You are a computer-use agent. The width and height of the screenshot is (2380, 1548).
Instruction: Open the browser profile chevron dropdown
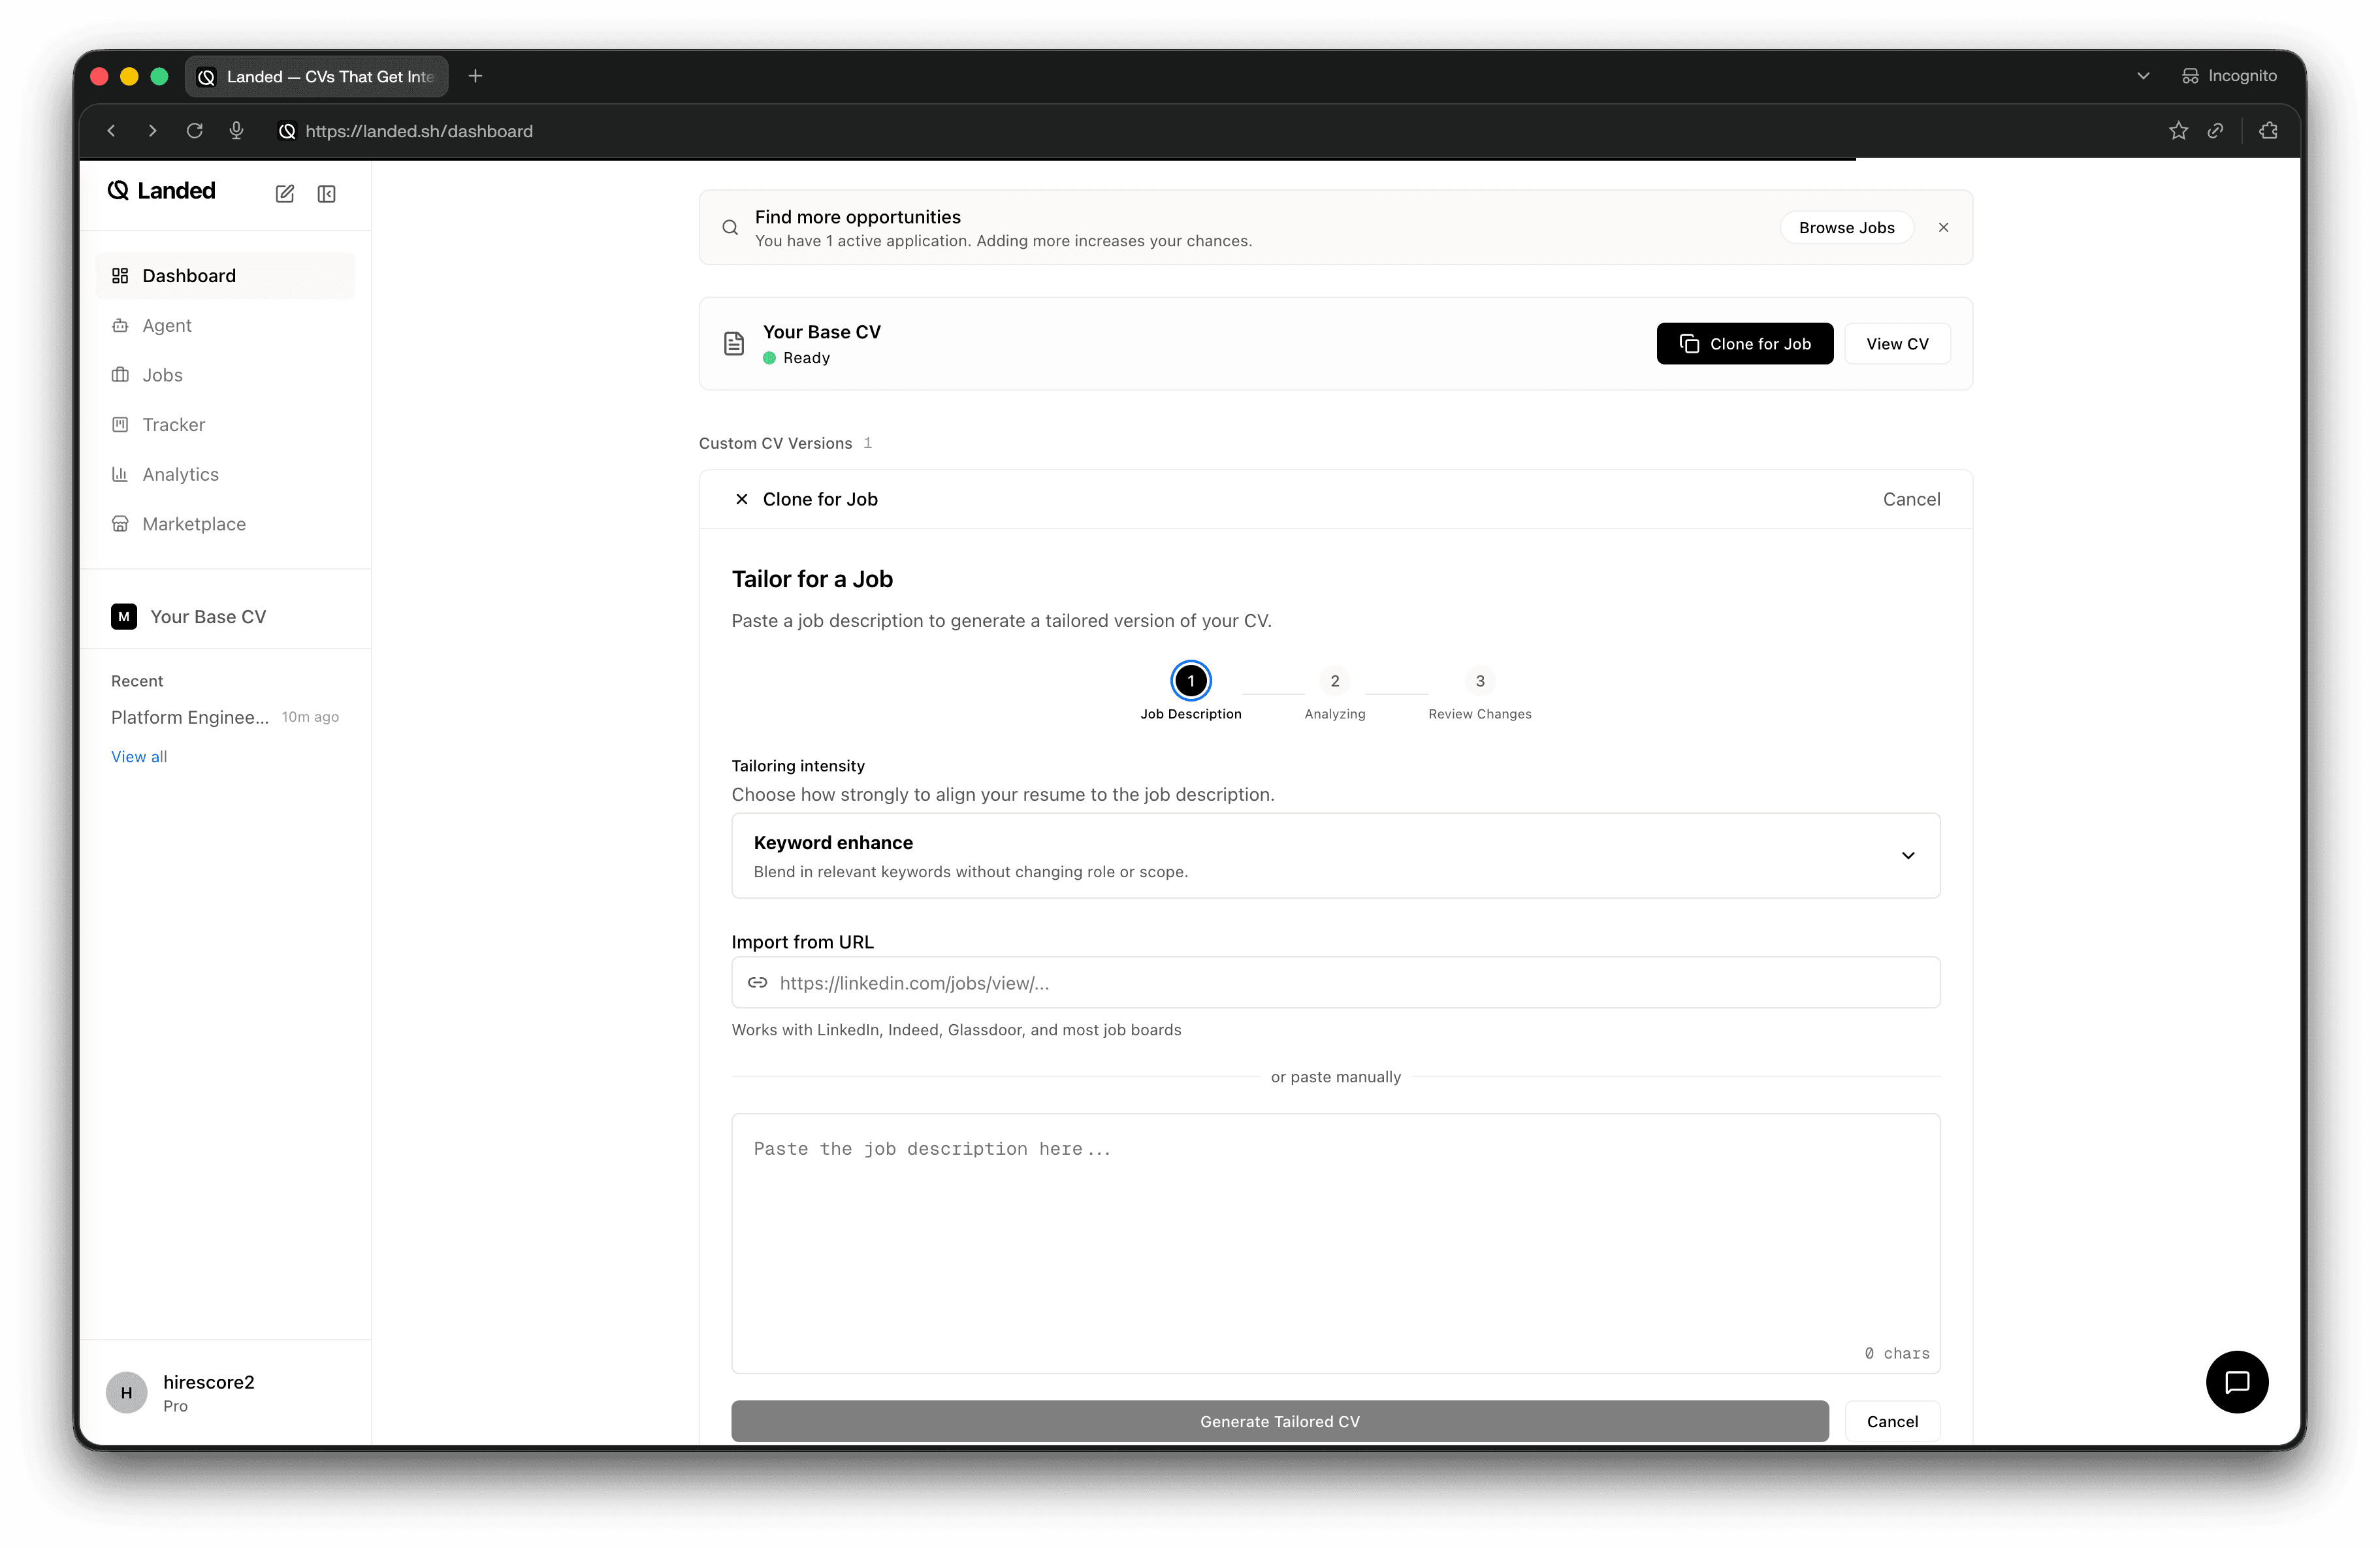pyautogui.click(x=2142, y=75)
